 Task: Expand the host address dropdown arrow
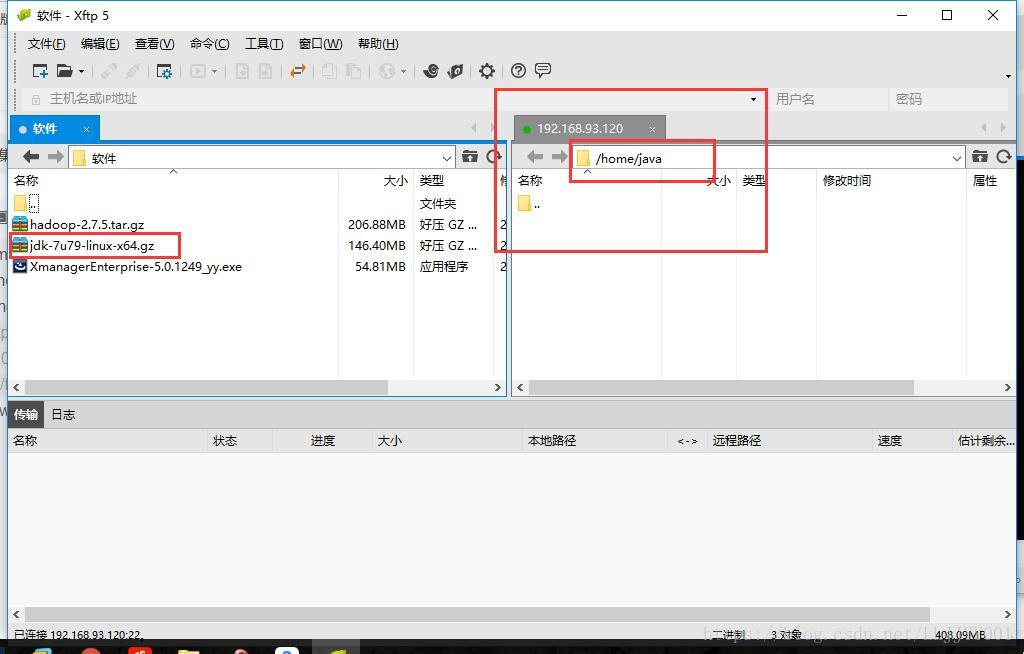[x=754, y=99]
